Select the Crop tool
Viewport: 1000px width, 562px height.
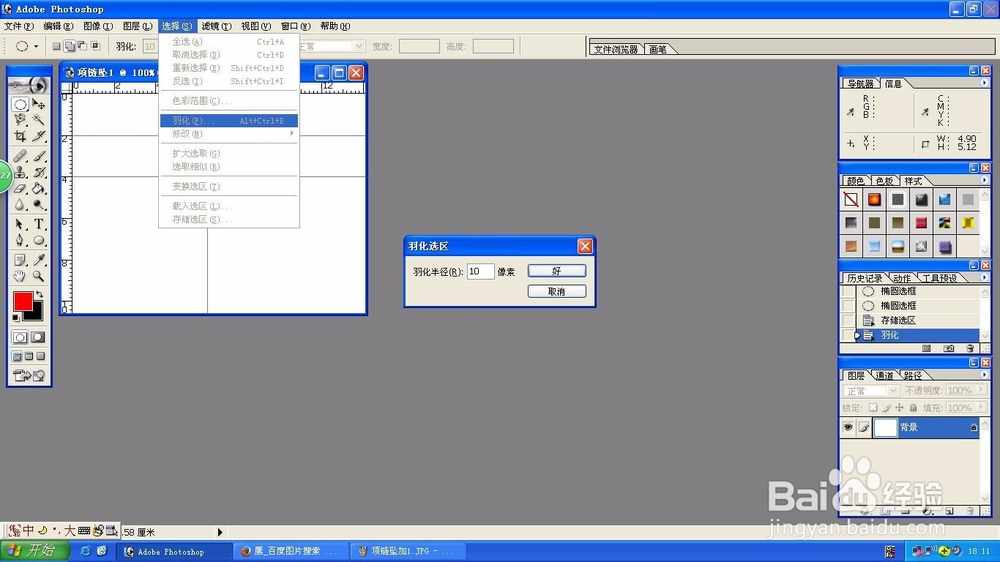click(x=20, y=136)
